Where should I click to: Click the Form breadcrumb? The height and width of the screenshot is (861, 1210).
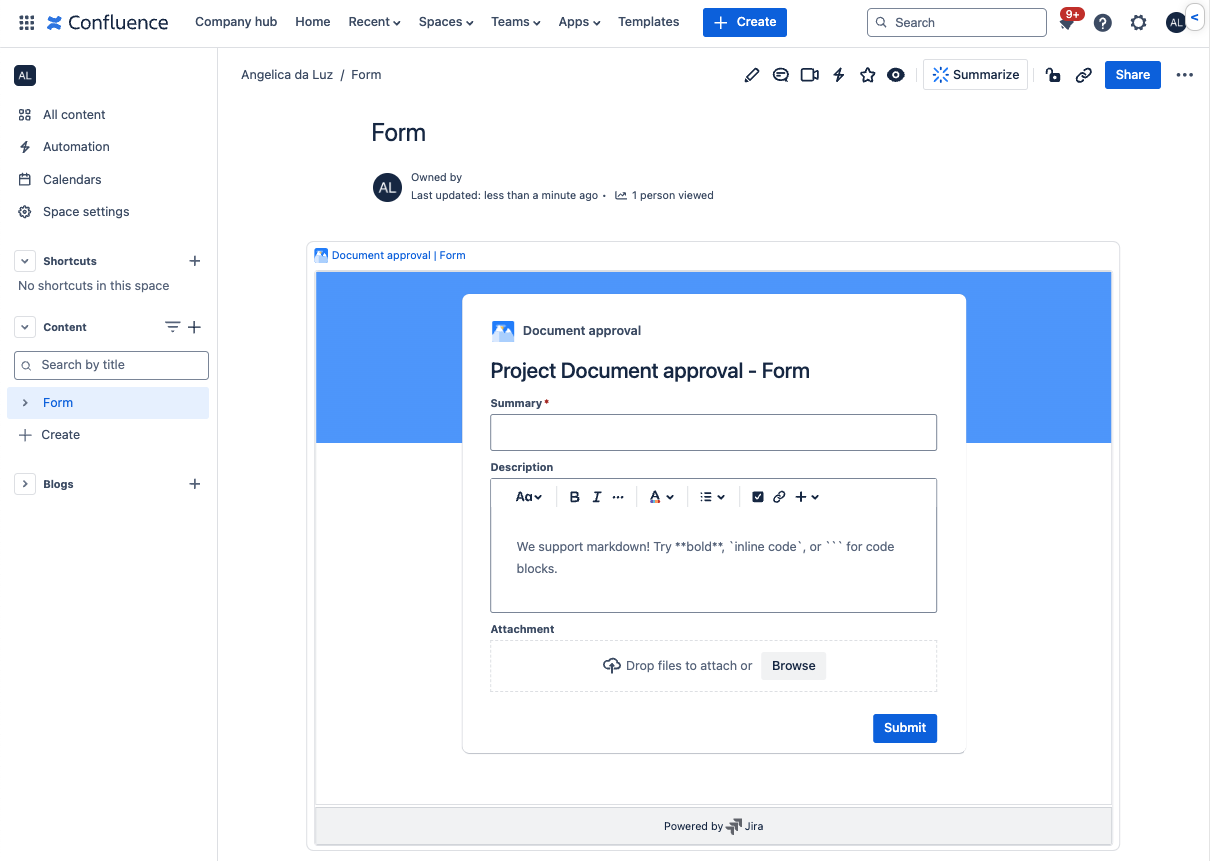pos(366,75)
